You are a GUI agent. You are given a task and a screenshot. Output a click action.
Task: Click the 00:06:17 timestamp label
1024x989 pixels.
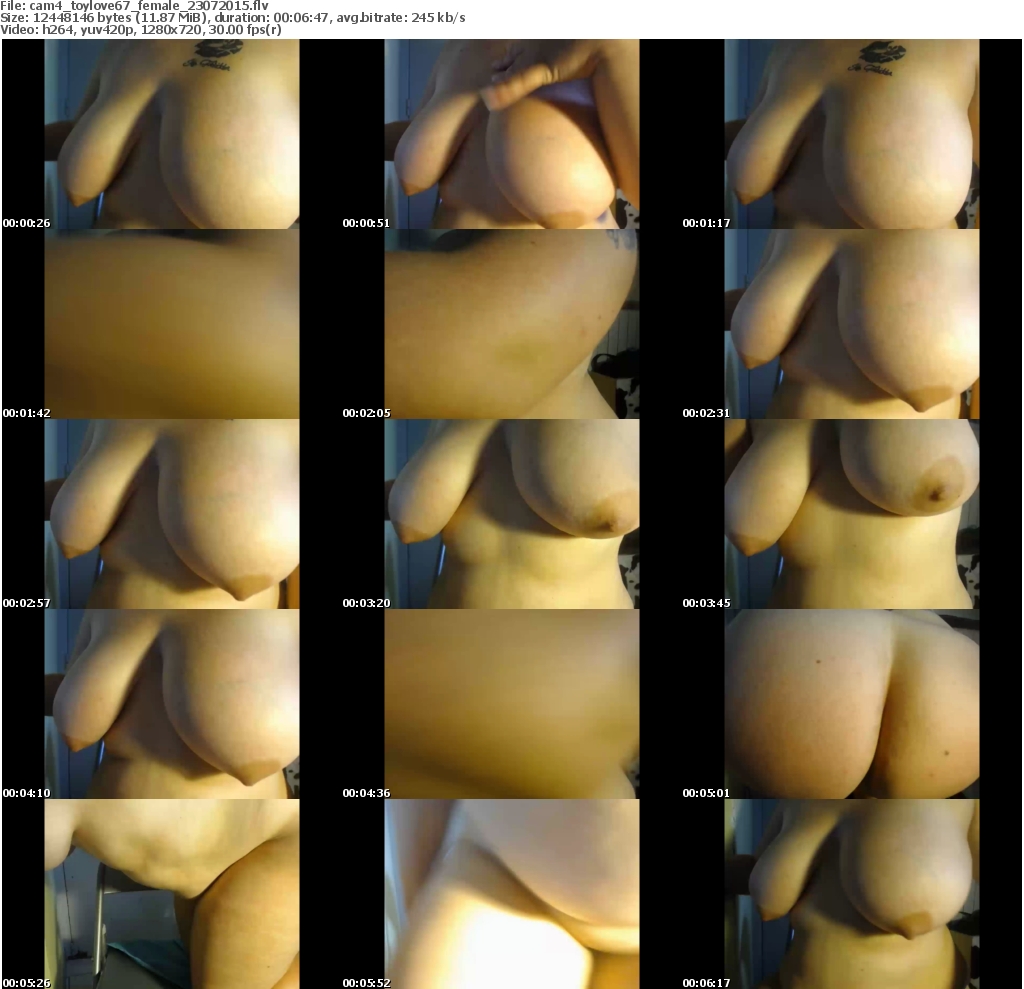tap(706, 983)
